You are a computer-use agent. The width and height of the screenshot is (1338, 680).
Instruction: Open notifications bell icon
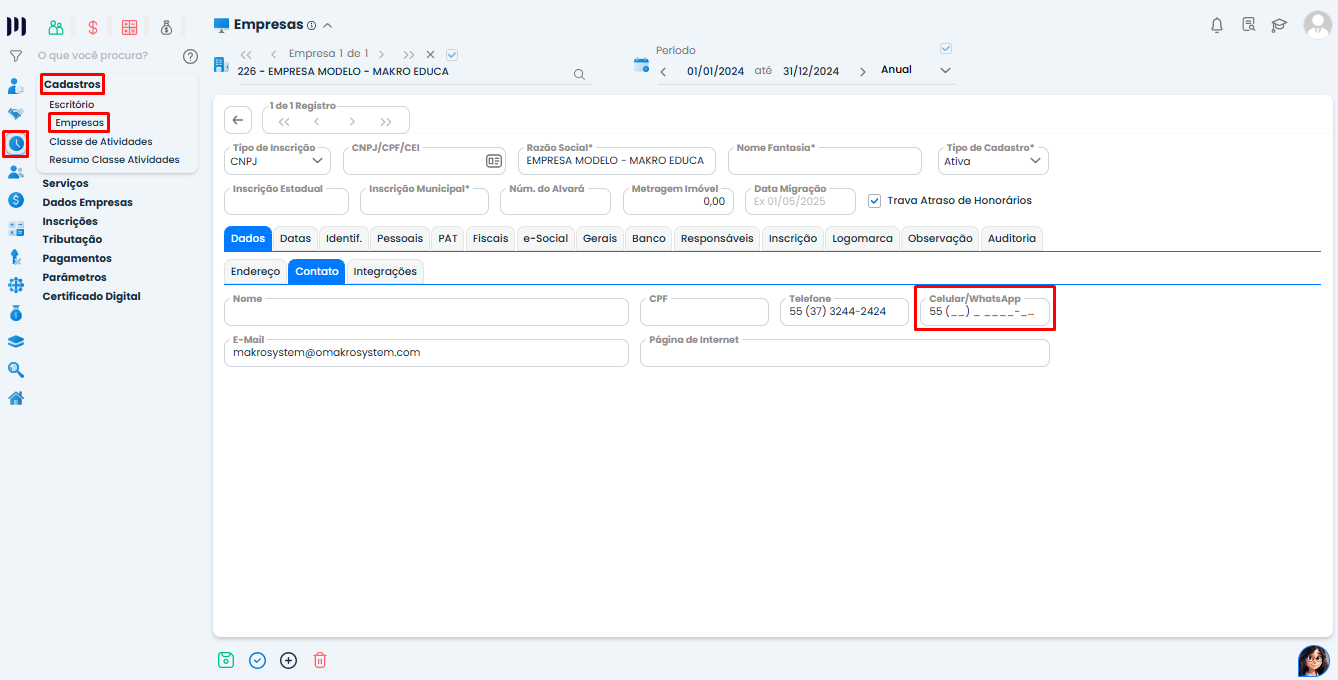(x=1217, y=25)
